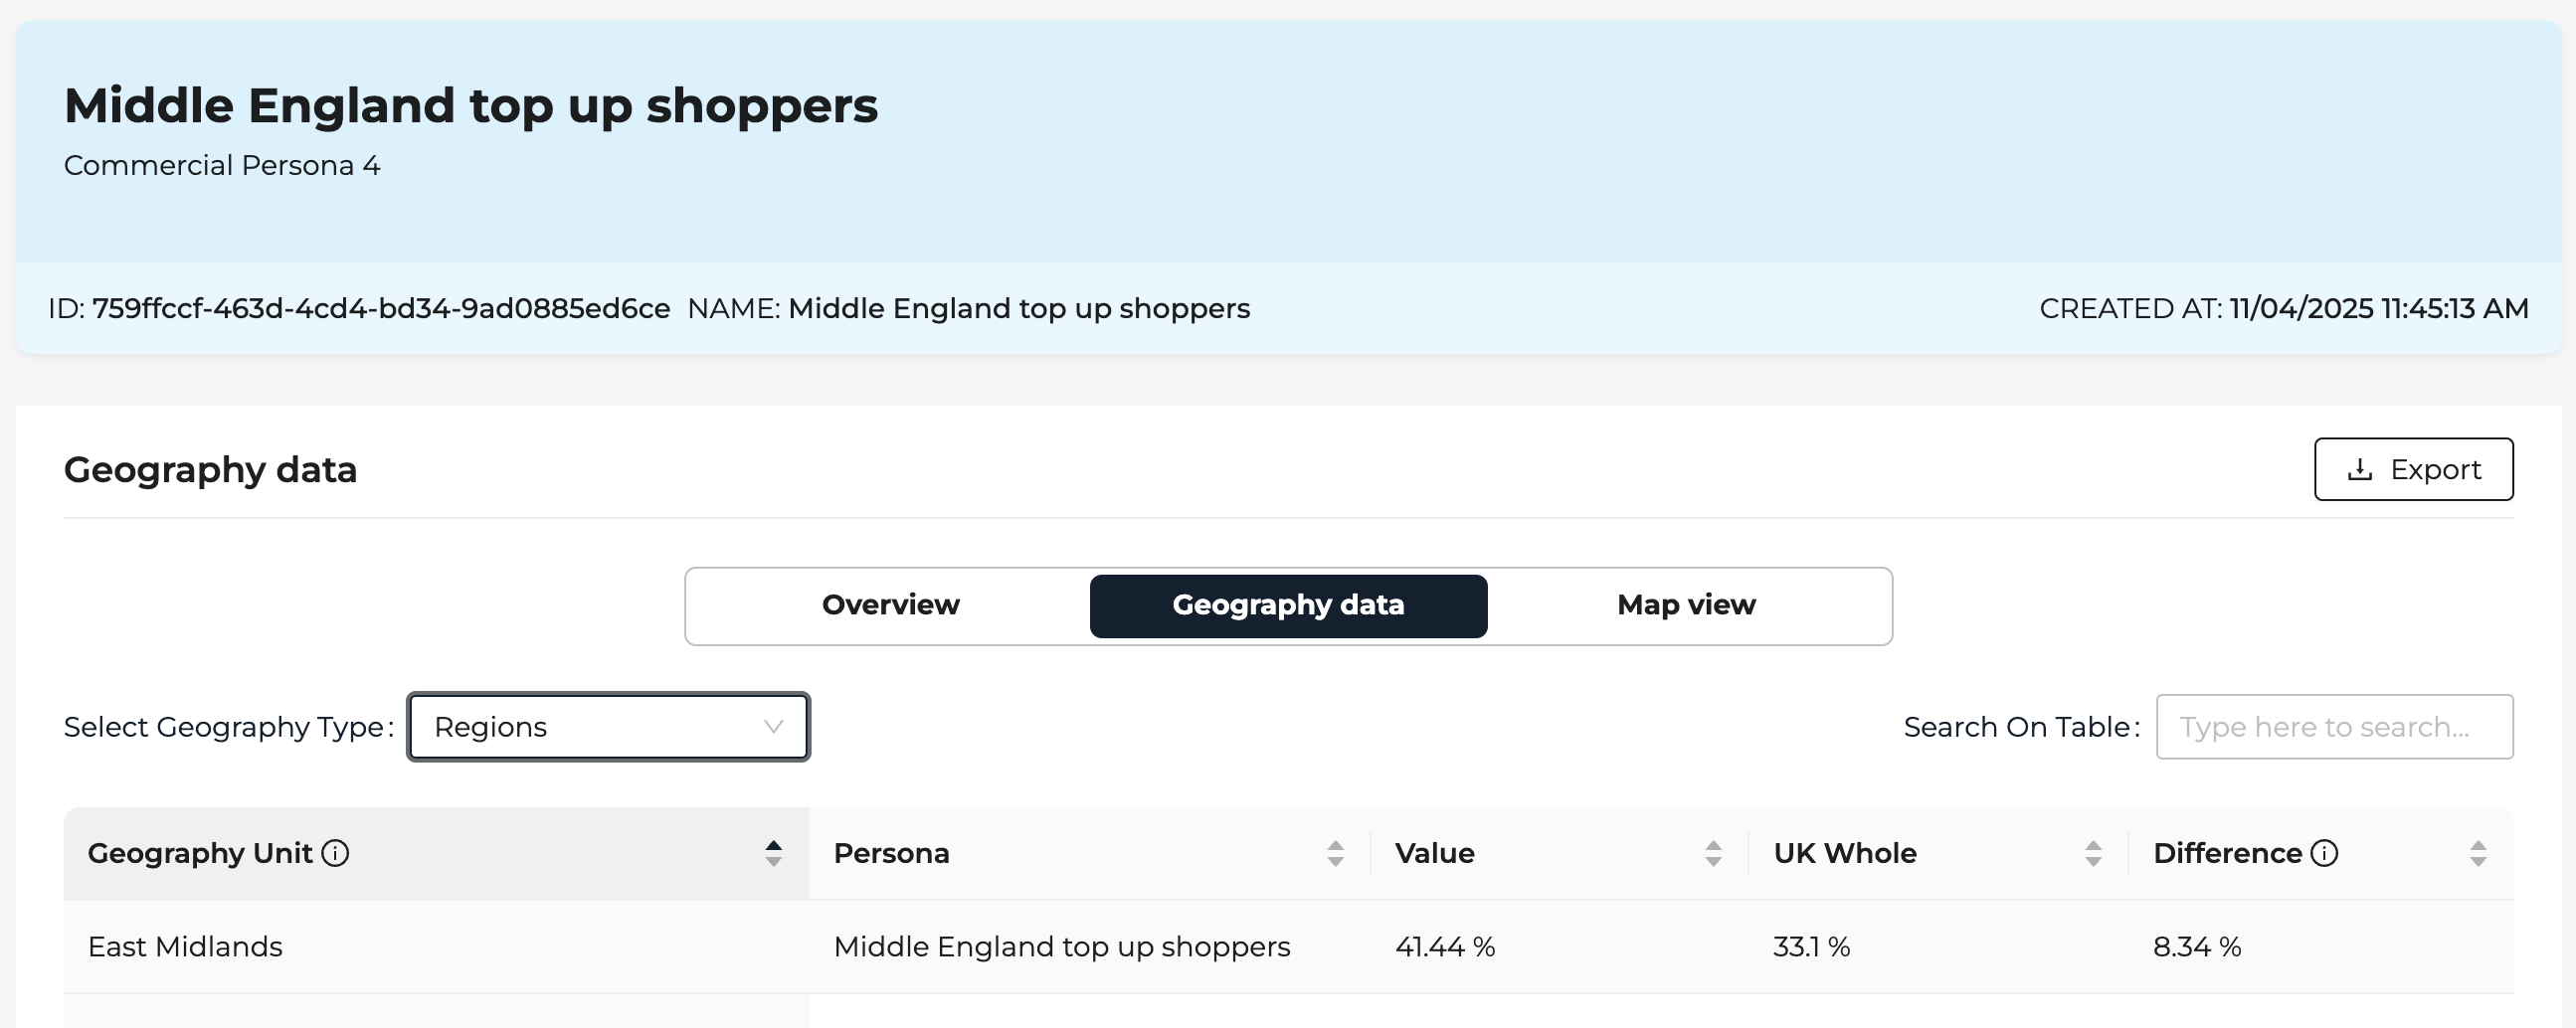The image size is (2576, 1028).
Task: Switch to the Map view tab
Action: (1686, 605)
